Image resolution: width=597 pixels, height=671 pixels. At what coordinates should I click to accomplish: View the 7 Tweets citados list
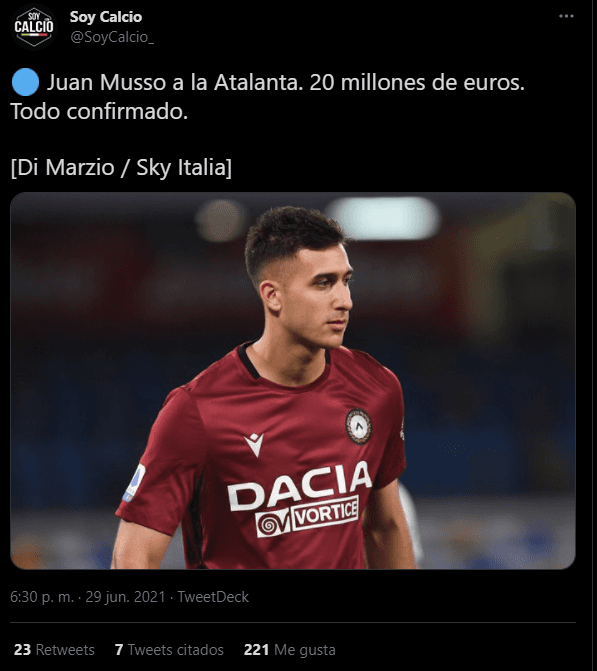[x=169, y=650]
